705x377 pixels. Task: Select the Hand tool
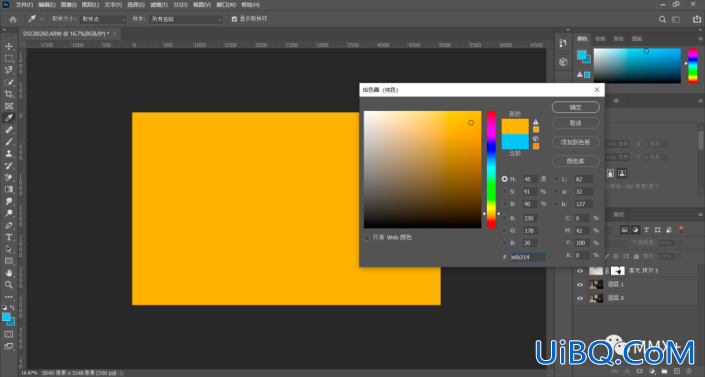pyautogui.click(x=9, y=273)
